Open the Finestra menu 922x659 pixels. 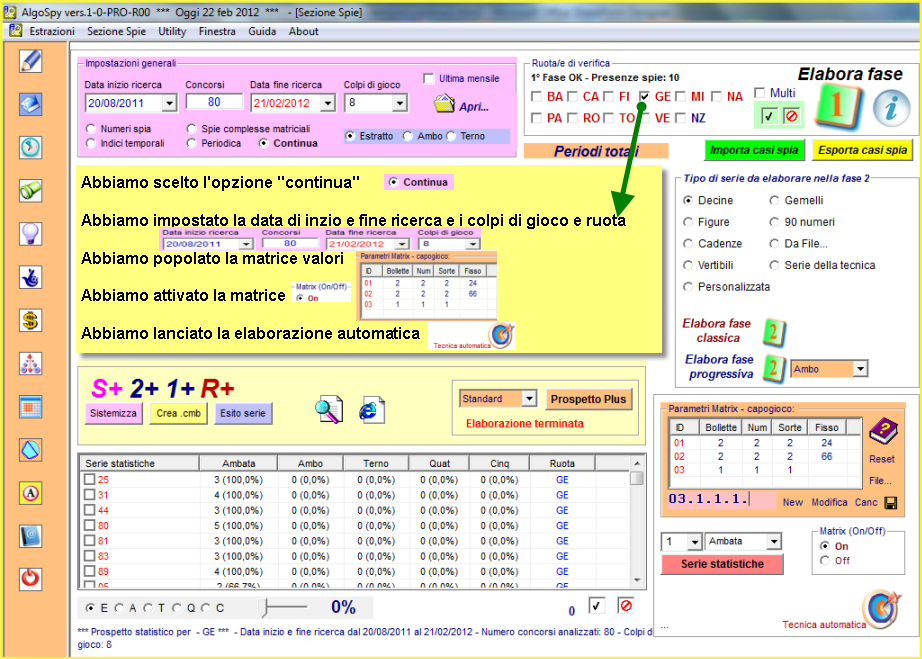217,32
